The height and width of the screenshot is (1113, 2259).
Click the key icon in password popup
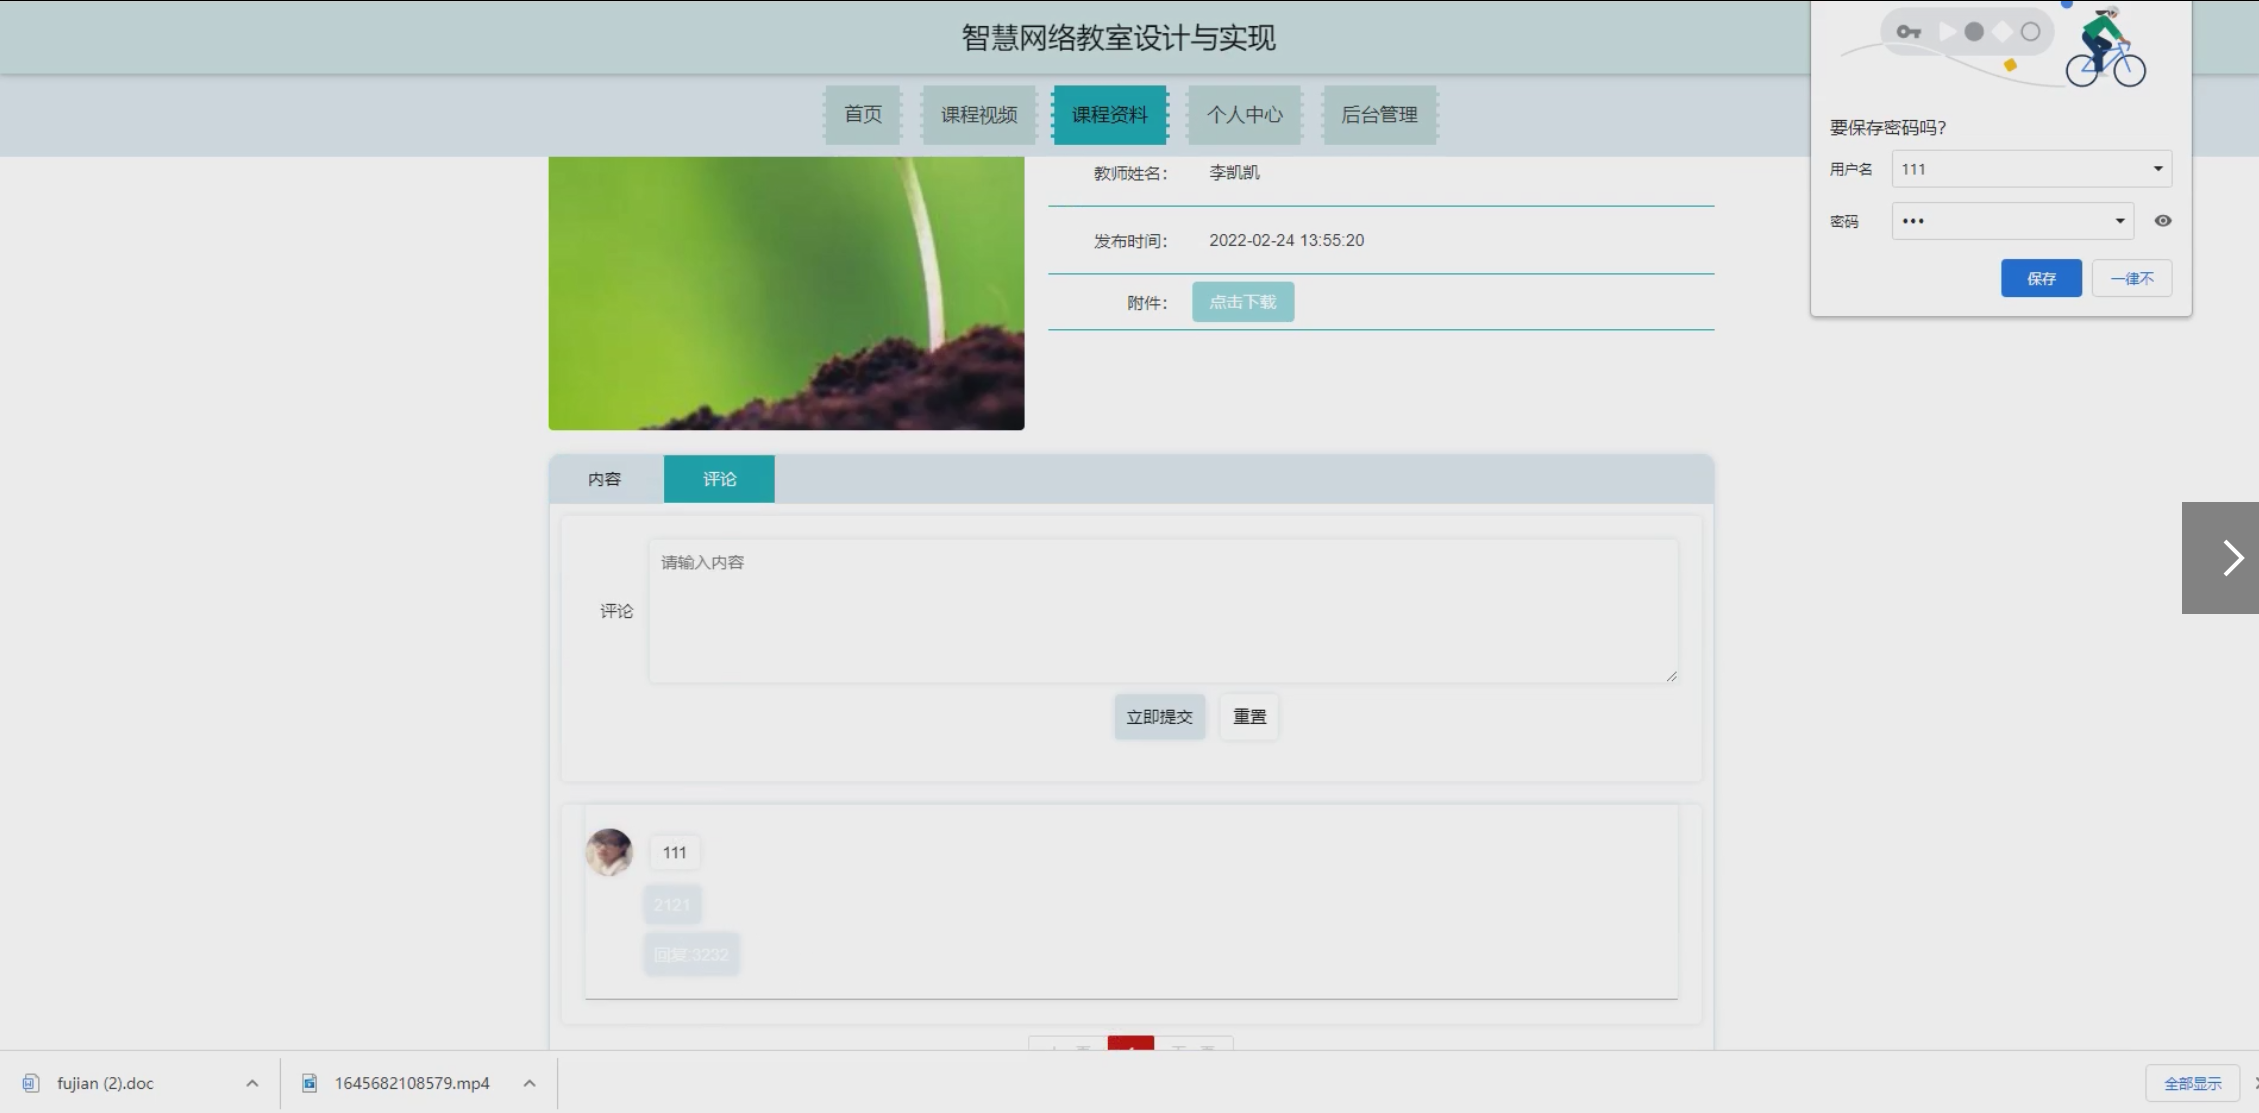point(1908,32)
